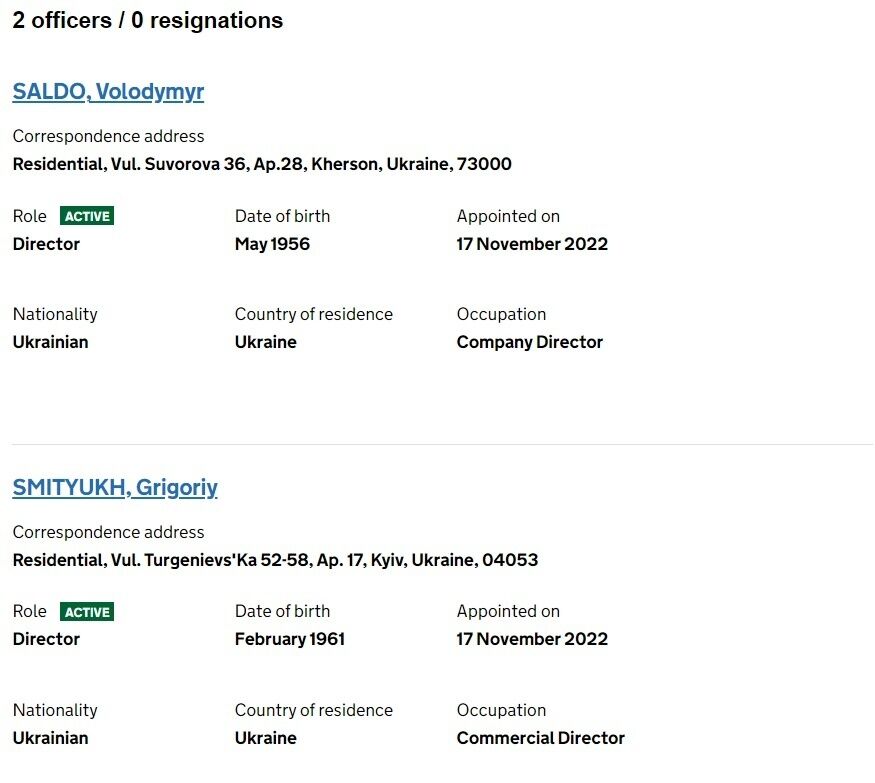The width and height of the screenshot is (875, 783).
Task: Click the 'Correspondence address' label under Saldo
Action: coord(108,136)
